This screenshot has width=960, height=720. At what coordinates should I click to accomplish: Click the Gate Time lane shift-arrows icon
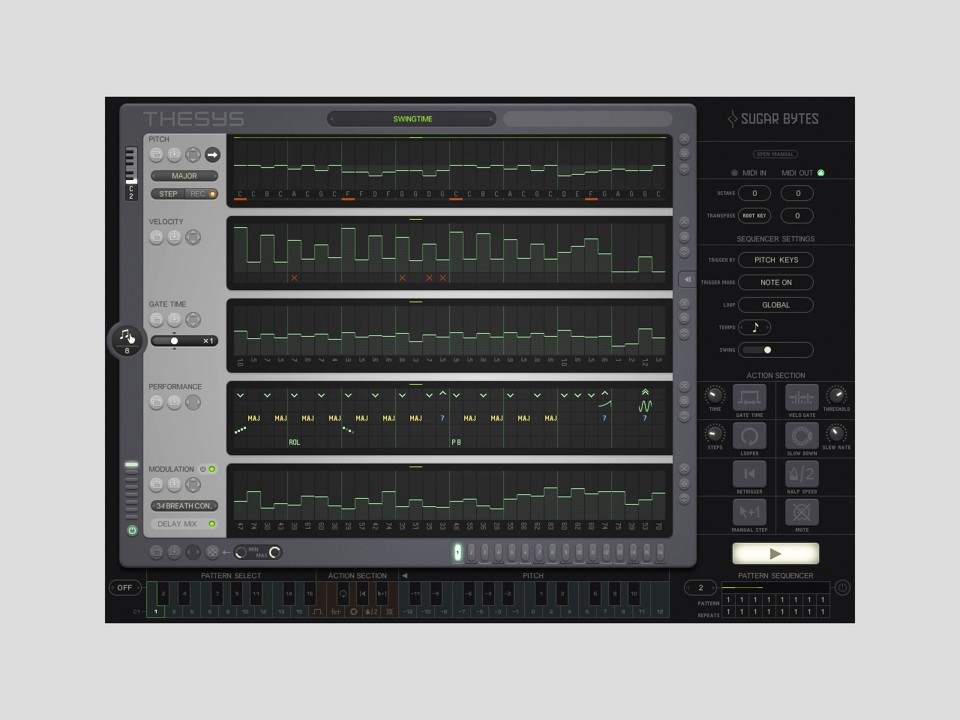click(193, 320)
